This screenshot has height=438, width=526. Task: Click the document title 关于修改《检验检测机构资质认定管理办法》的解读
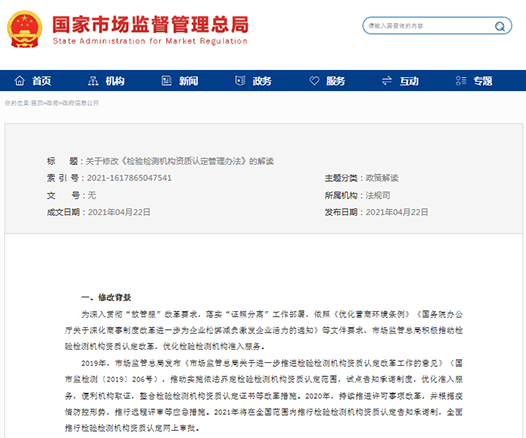click(179, 161)
